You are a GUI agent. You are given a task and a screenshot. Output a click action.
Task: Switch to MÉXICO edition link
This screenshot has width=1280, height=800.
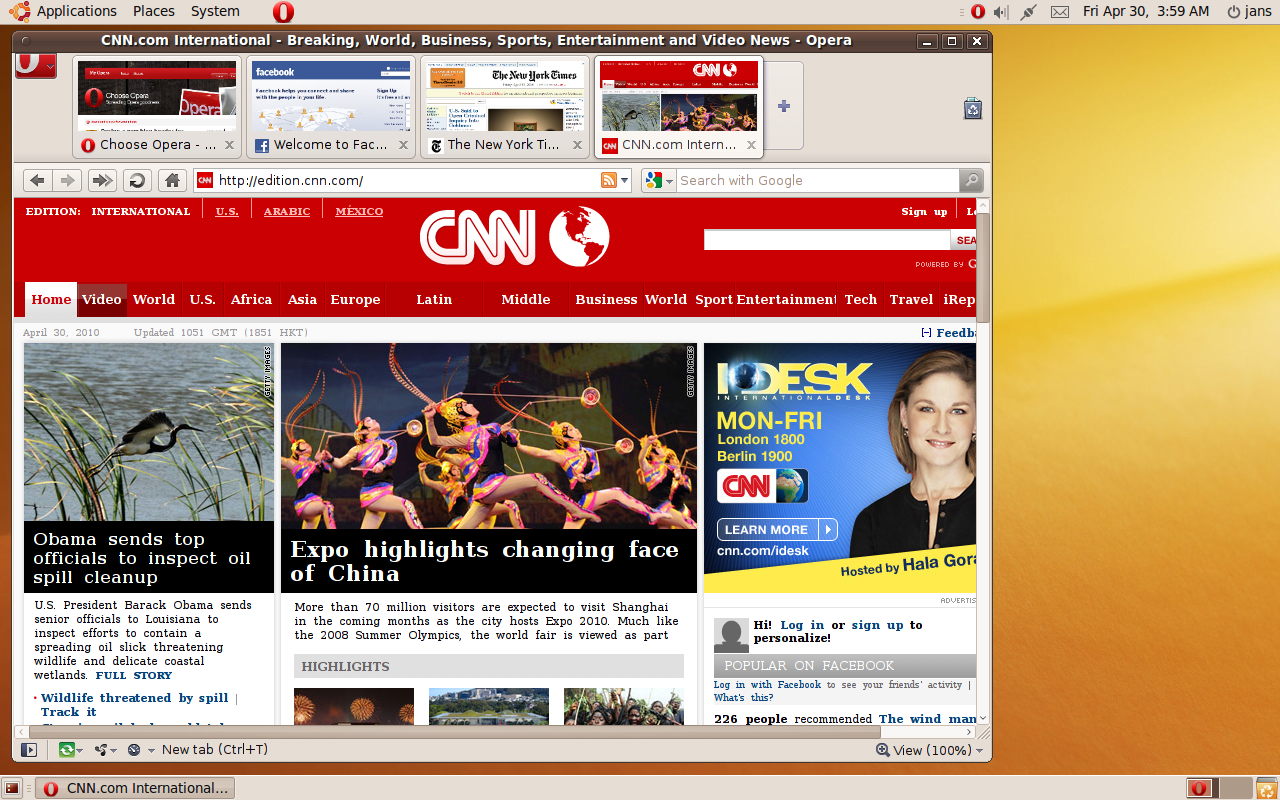tap(359, 211)
